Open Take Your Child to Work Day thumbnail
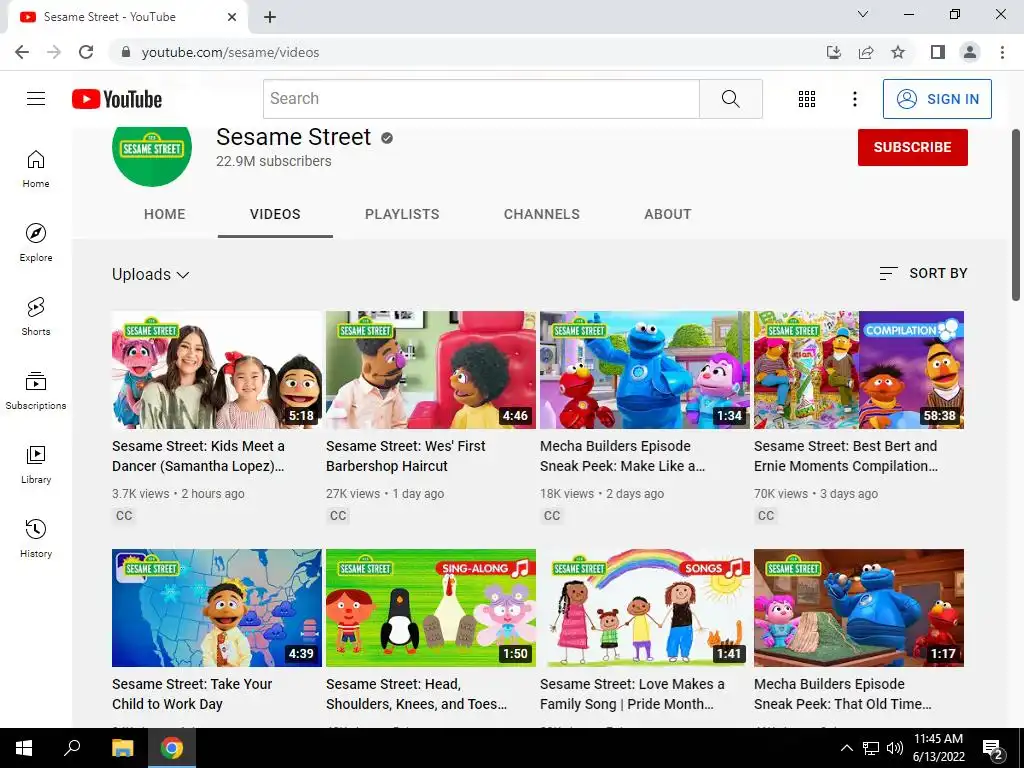 coord(217,608)
